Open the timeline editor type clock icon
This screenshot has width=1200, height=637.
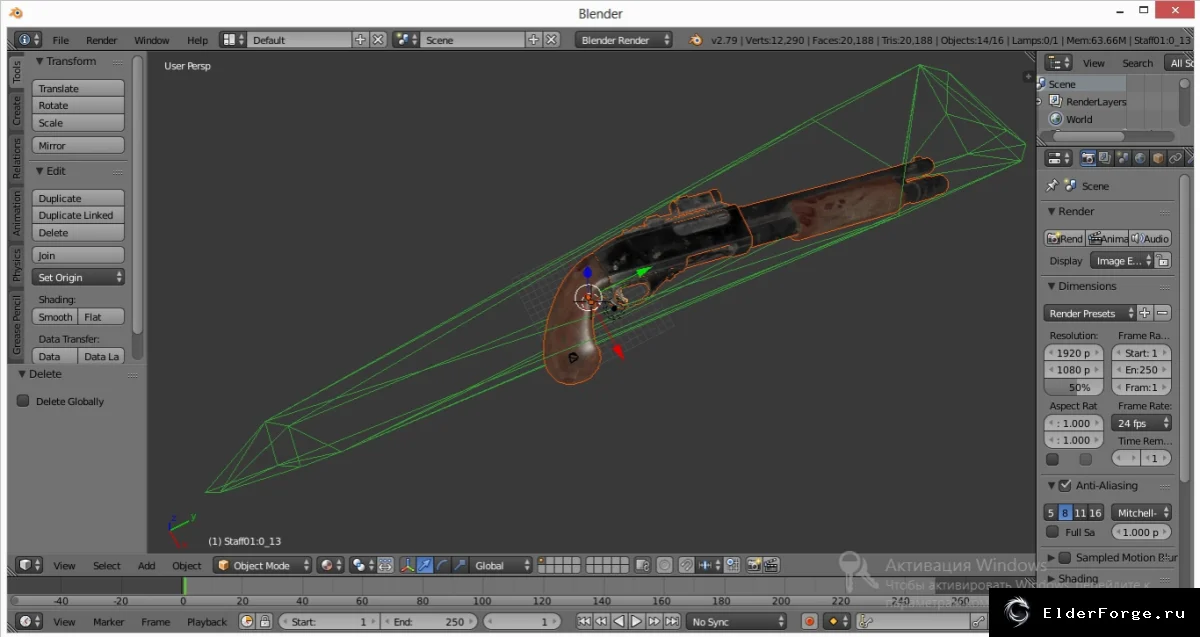coord(30,621)
